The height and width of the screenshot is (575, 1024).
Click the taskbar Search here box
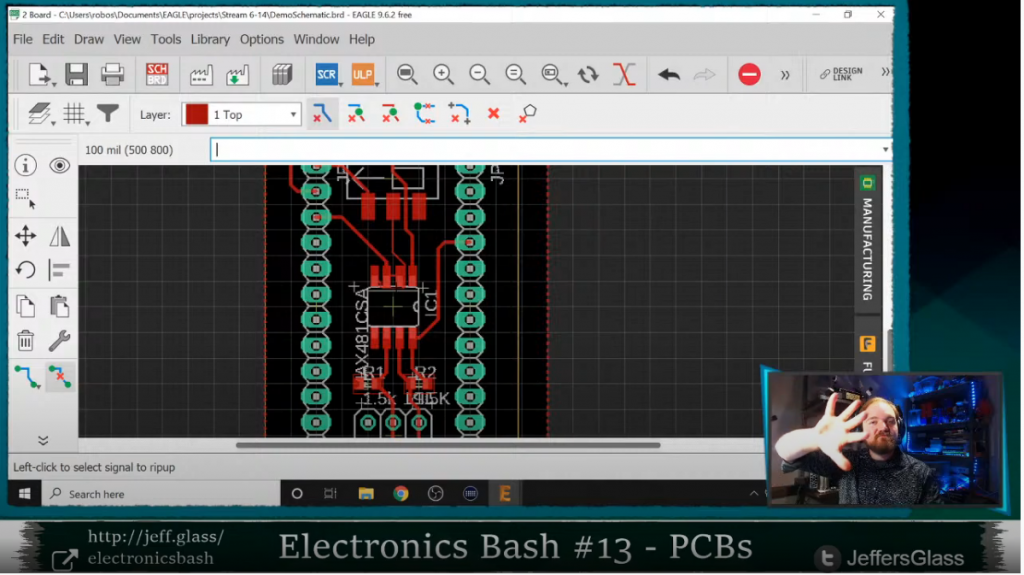(x=161, y=494)
